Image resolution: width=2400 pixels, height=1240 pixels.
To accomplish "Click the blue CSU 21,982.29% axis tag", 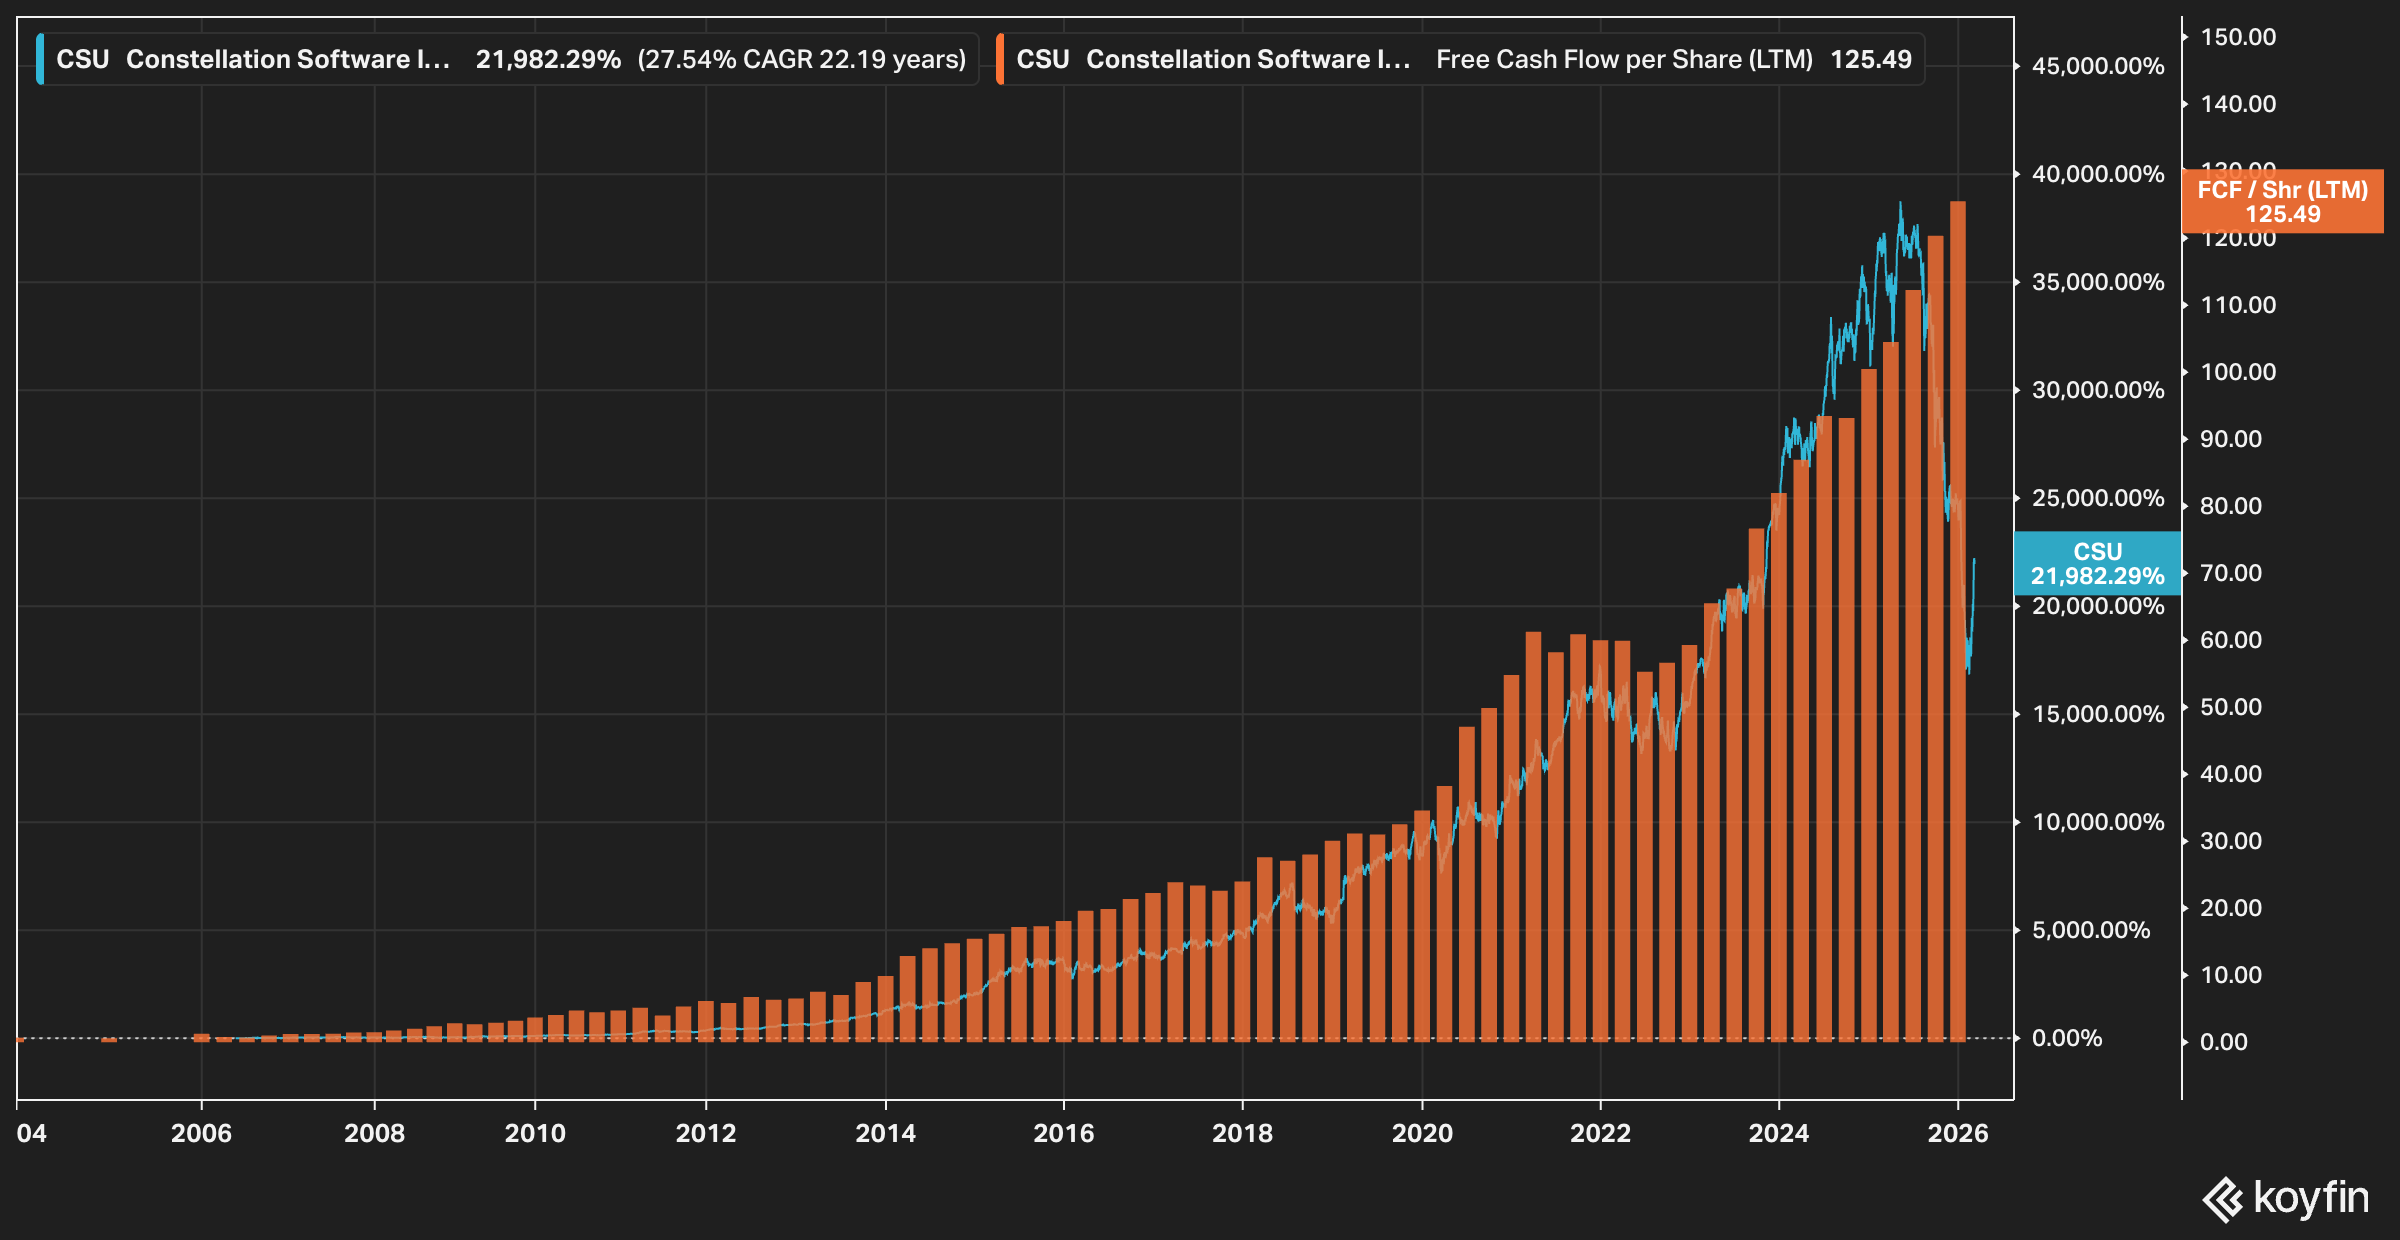I will click(2097, 563).
